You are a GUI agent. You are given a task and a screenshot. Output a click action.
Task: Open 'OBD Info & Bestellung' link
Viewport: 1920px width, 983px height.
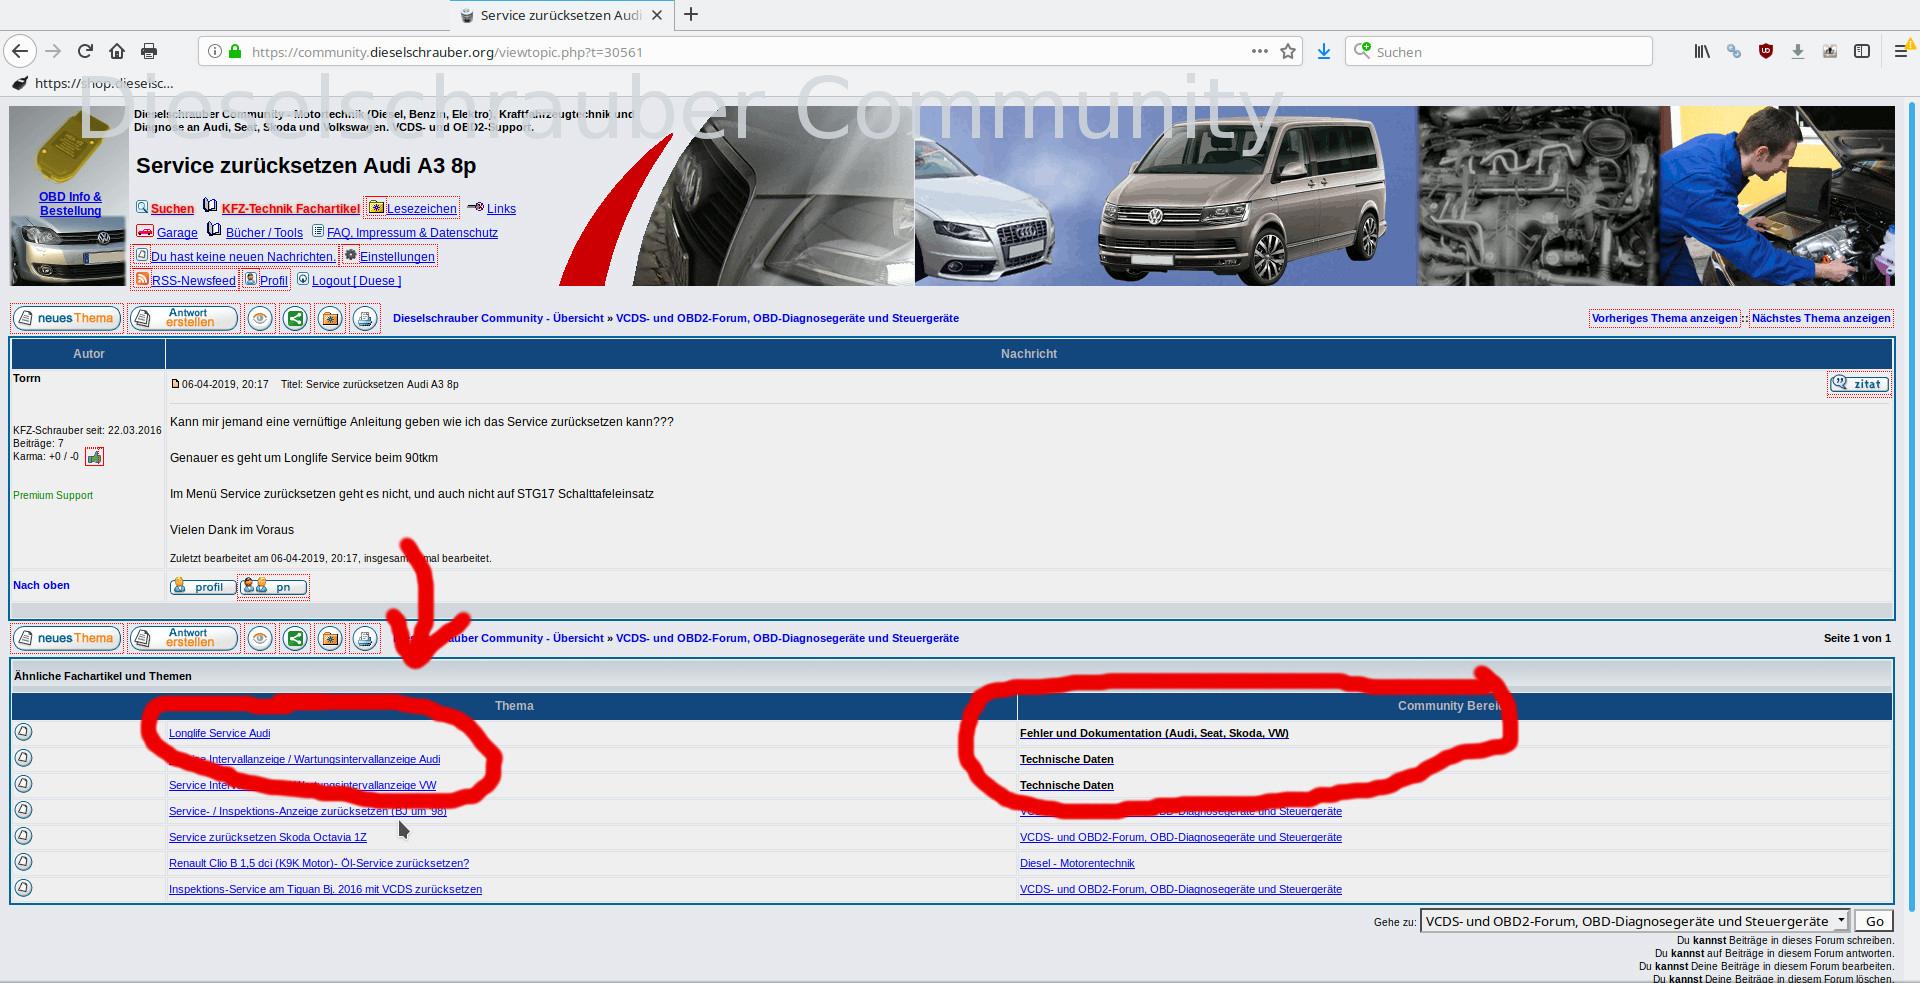[70, 204]
